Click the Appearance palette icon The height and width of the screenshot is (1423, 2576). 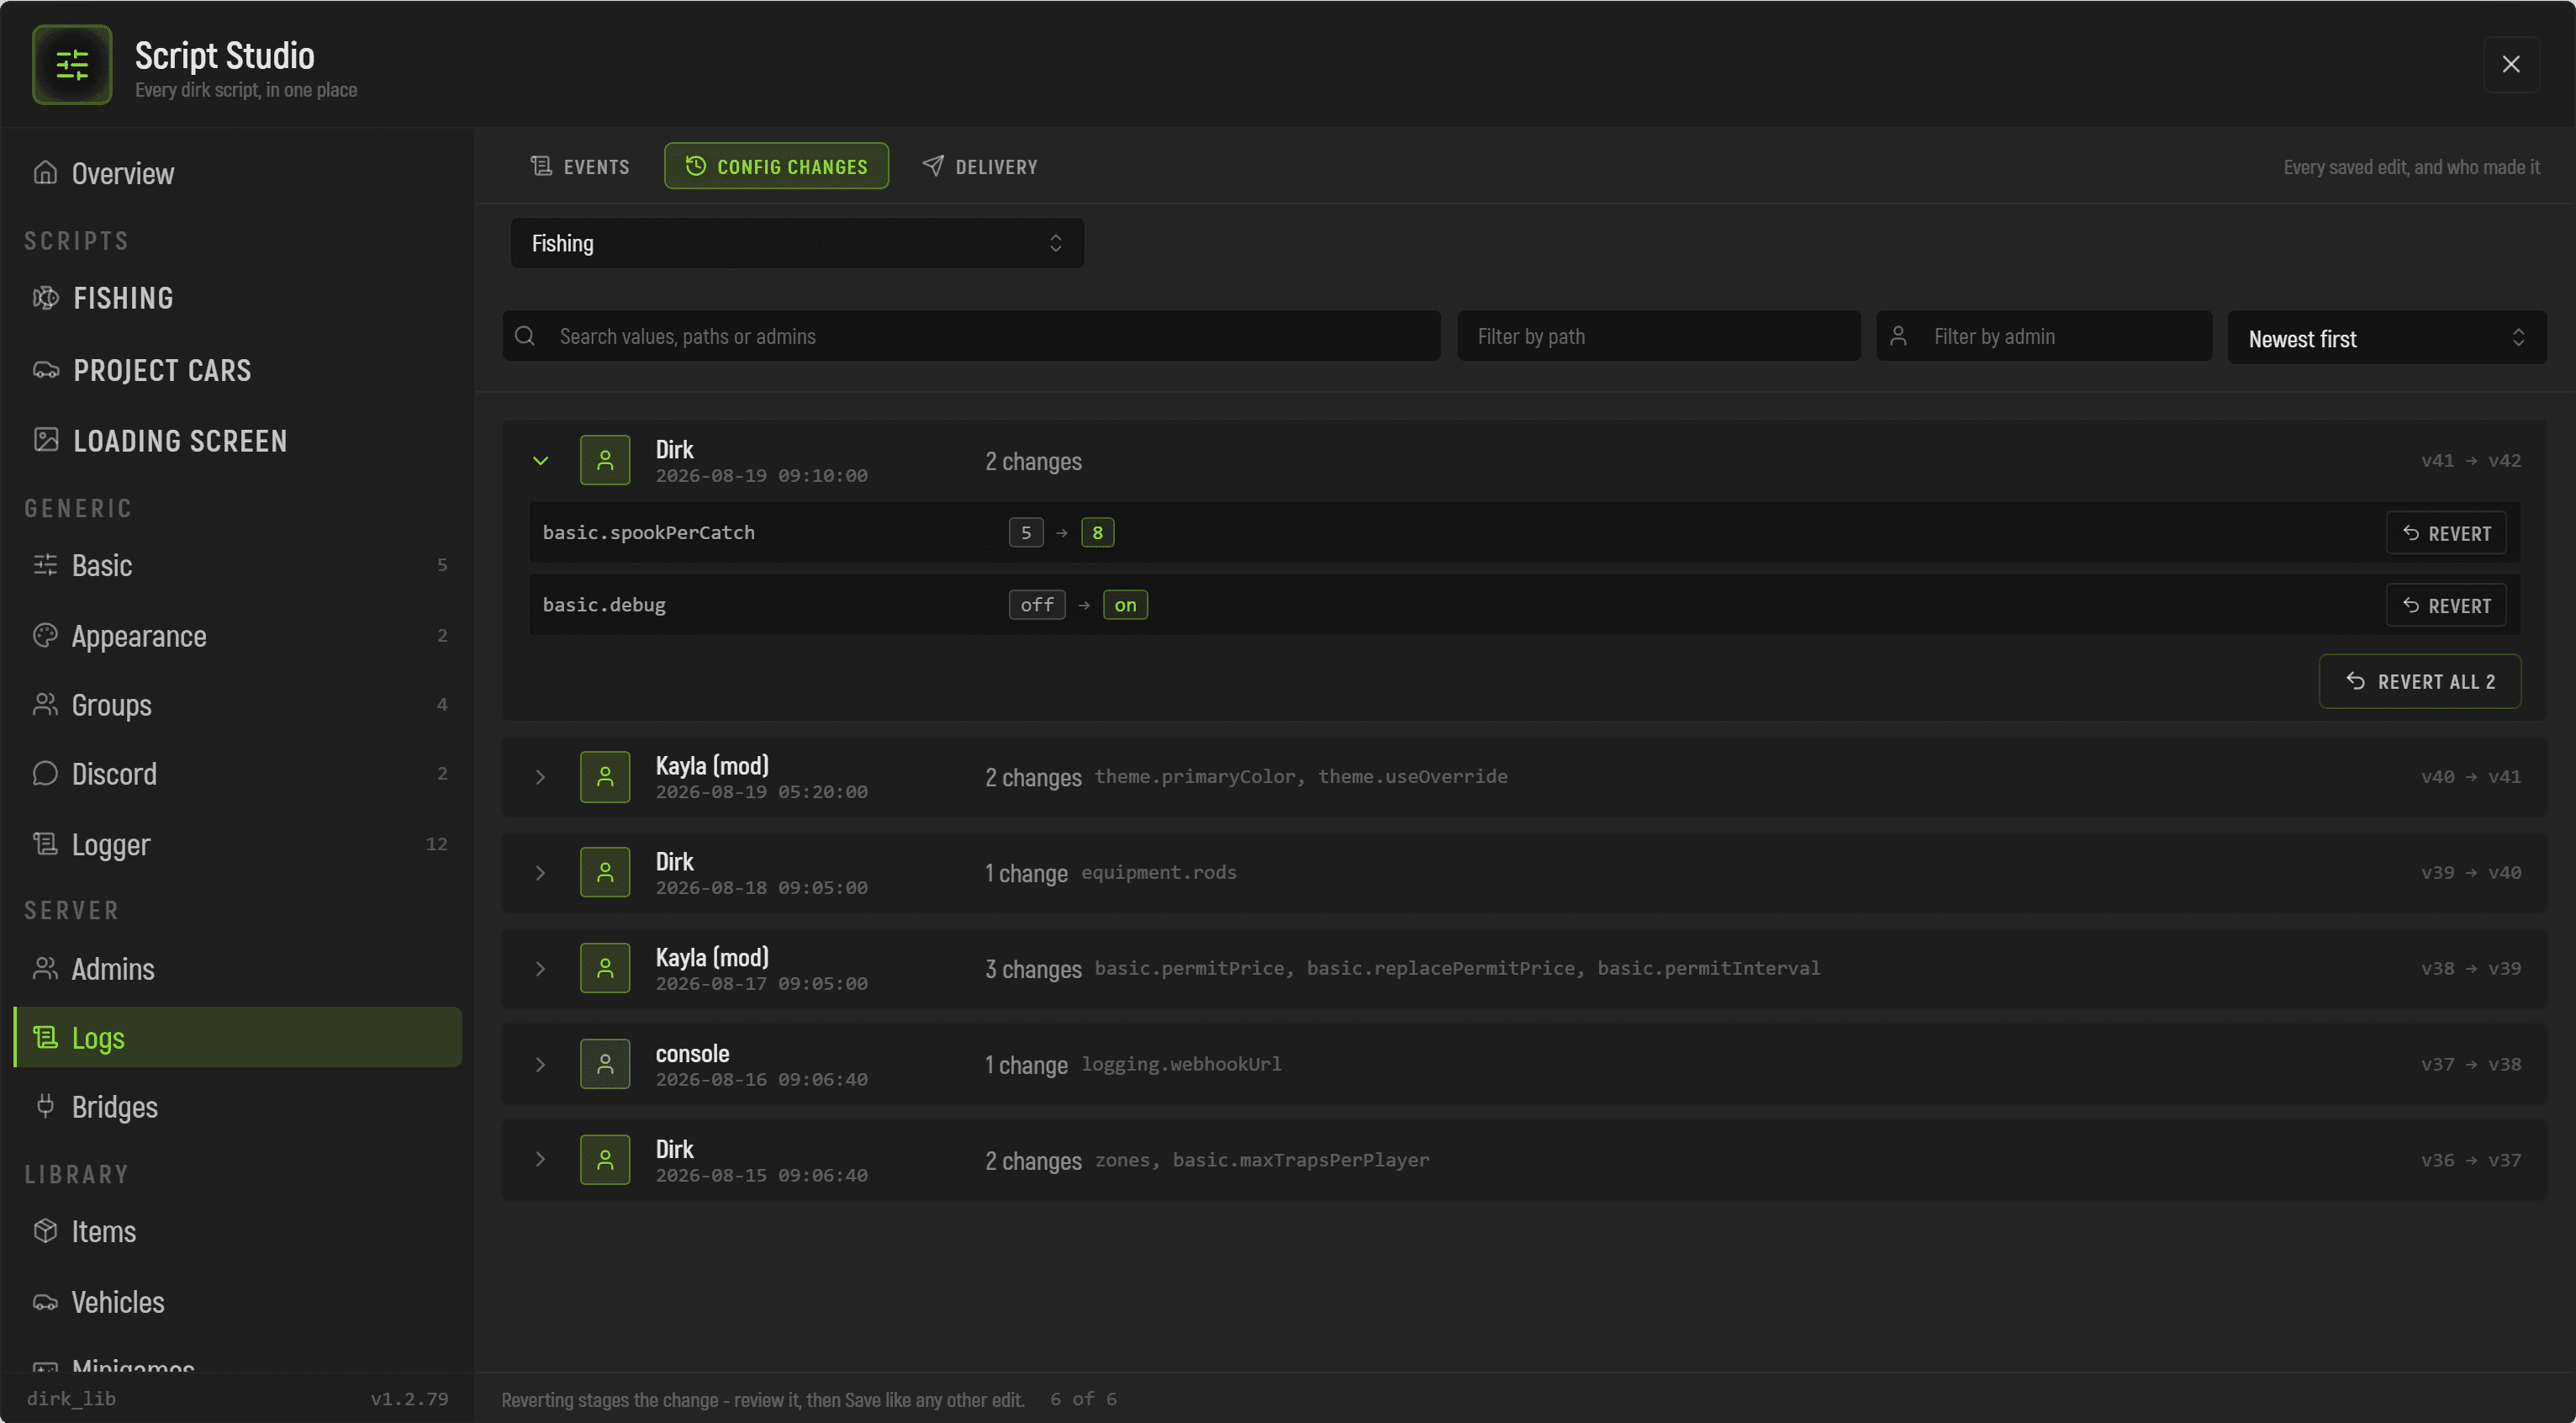tap(45, 636)
